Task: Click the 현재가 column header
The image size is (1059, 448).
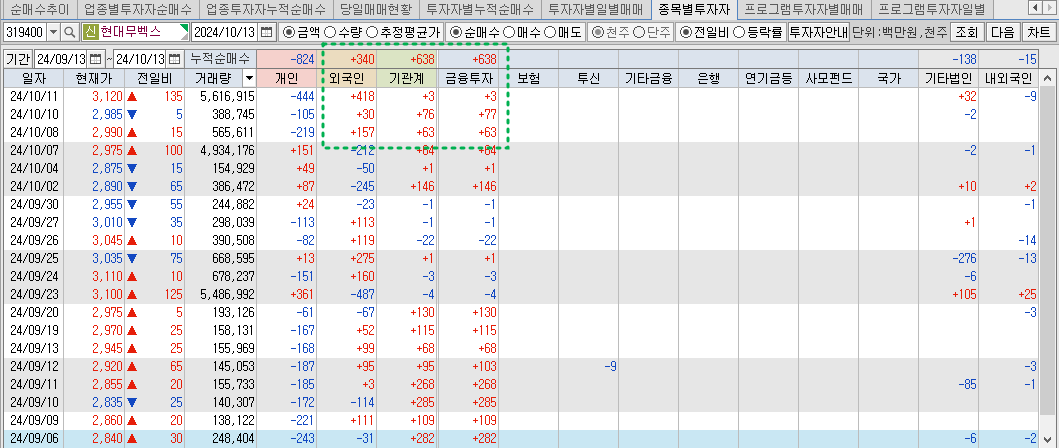Action: [x=95, y=78]
